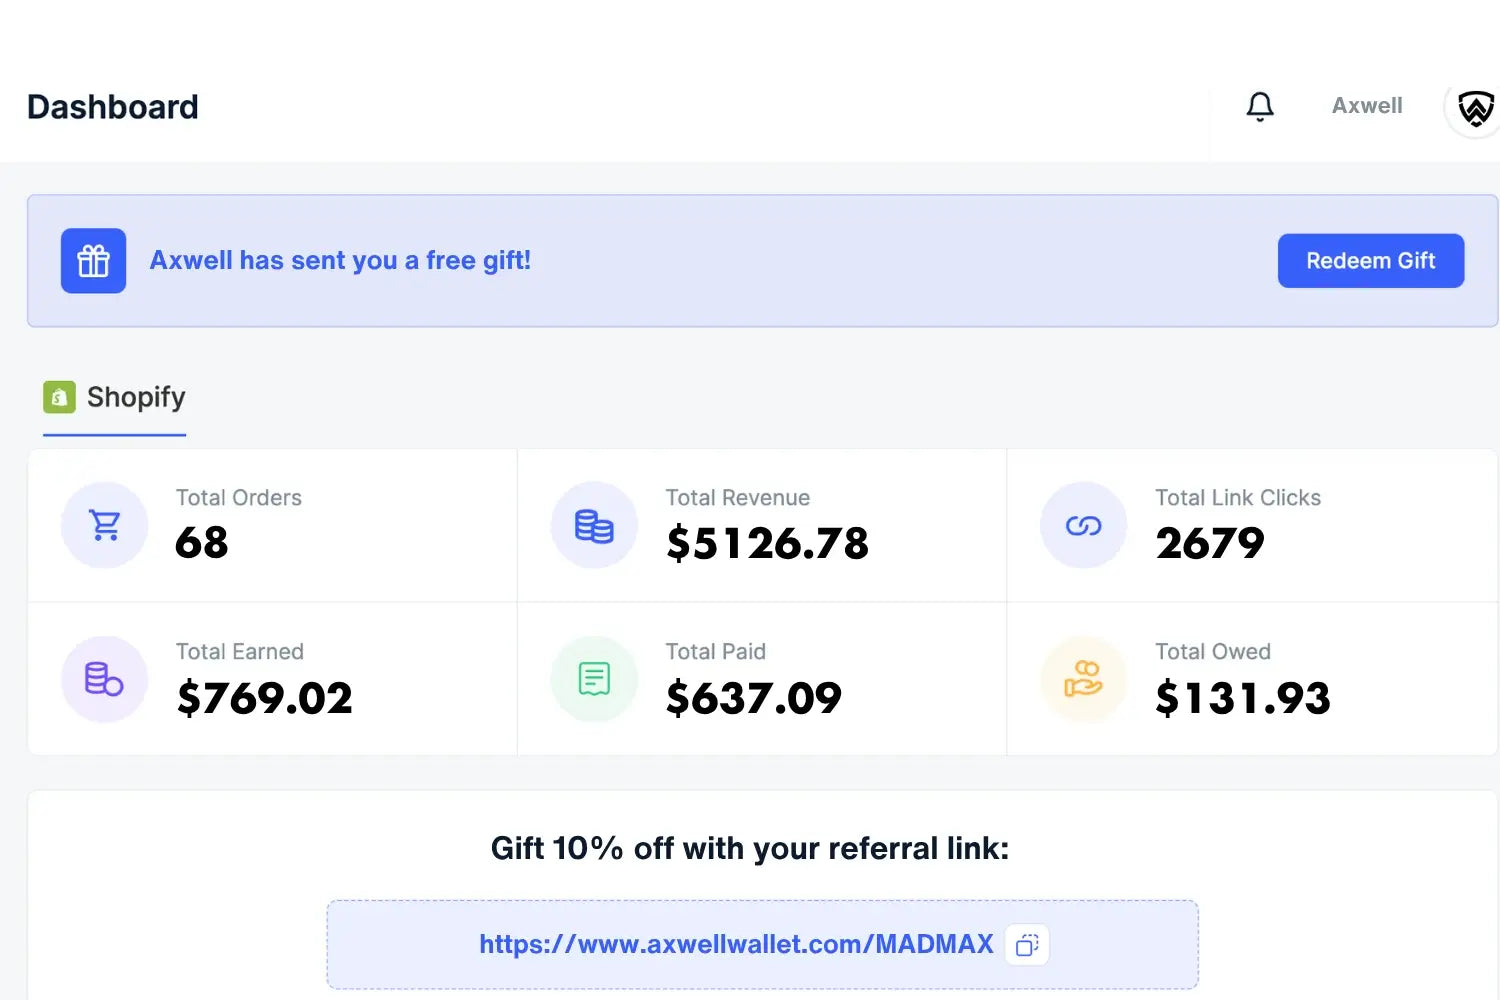The image size is (1500, 1000).
Task: Click the Total Orders shopping cart icon
Action: [x=105, y=525]
